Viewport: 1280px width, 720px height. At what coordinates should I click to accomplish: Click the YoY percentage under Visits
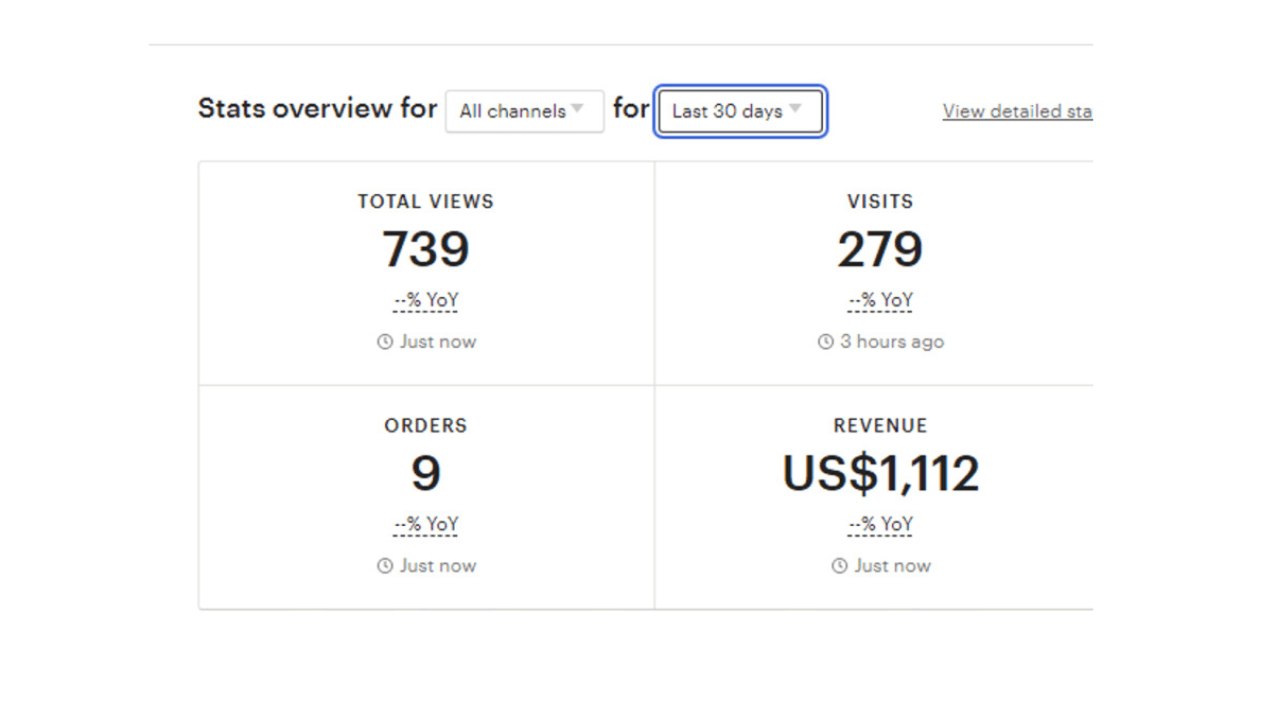[x=880, y=301]
